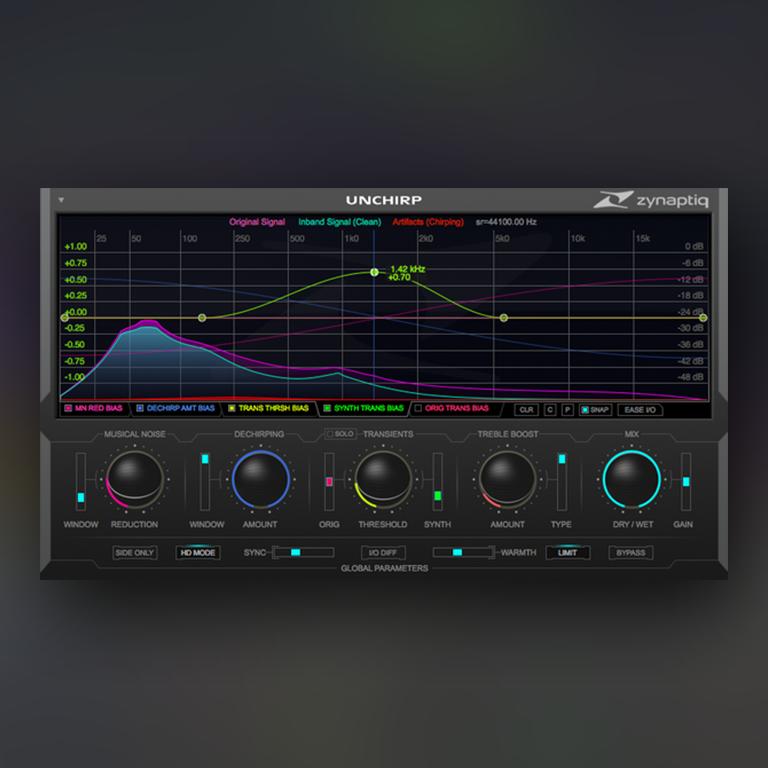This screenshot has width=768, height=768.
Task: Click the Inband Signal (Clean) legend label
Action: point(339,222)
